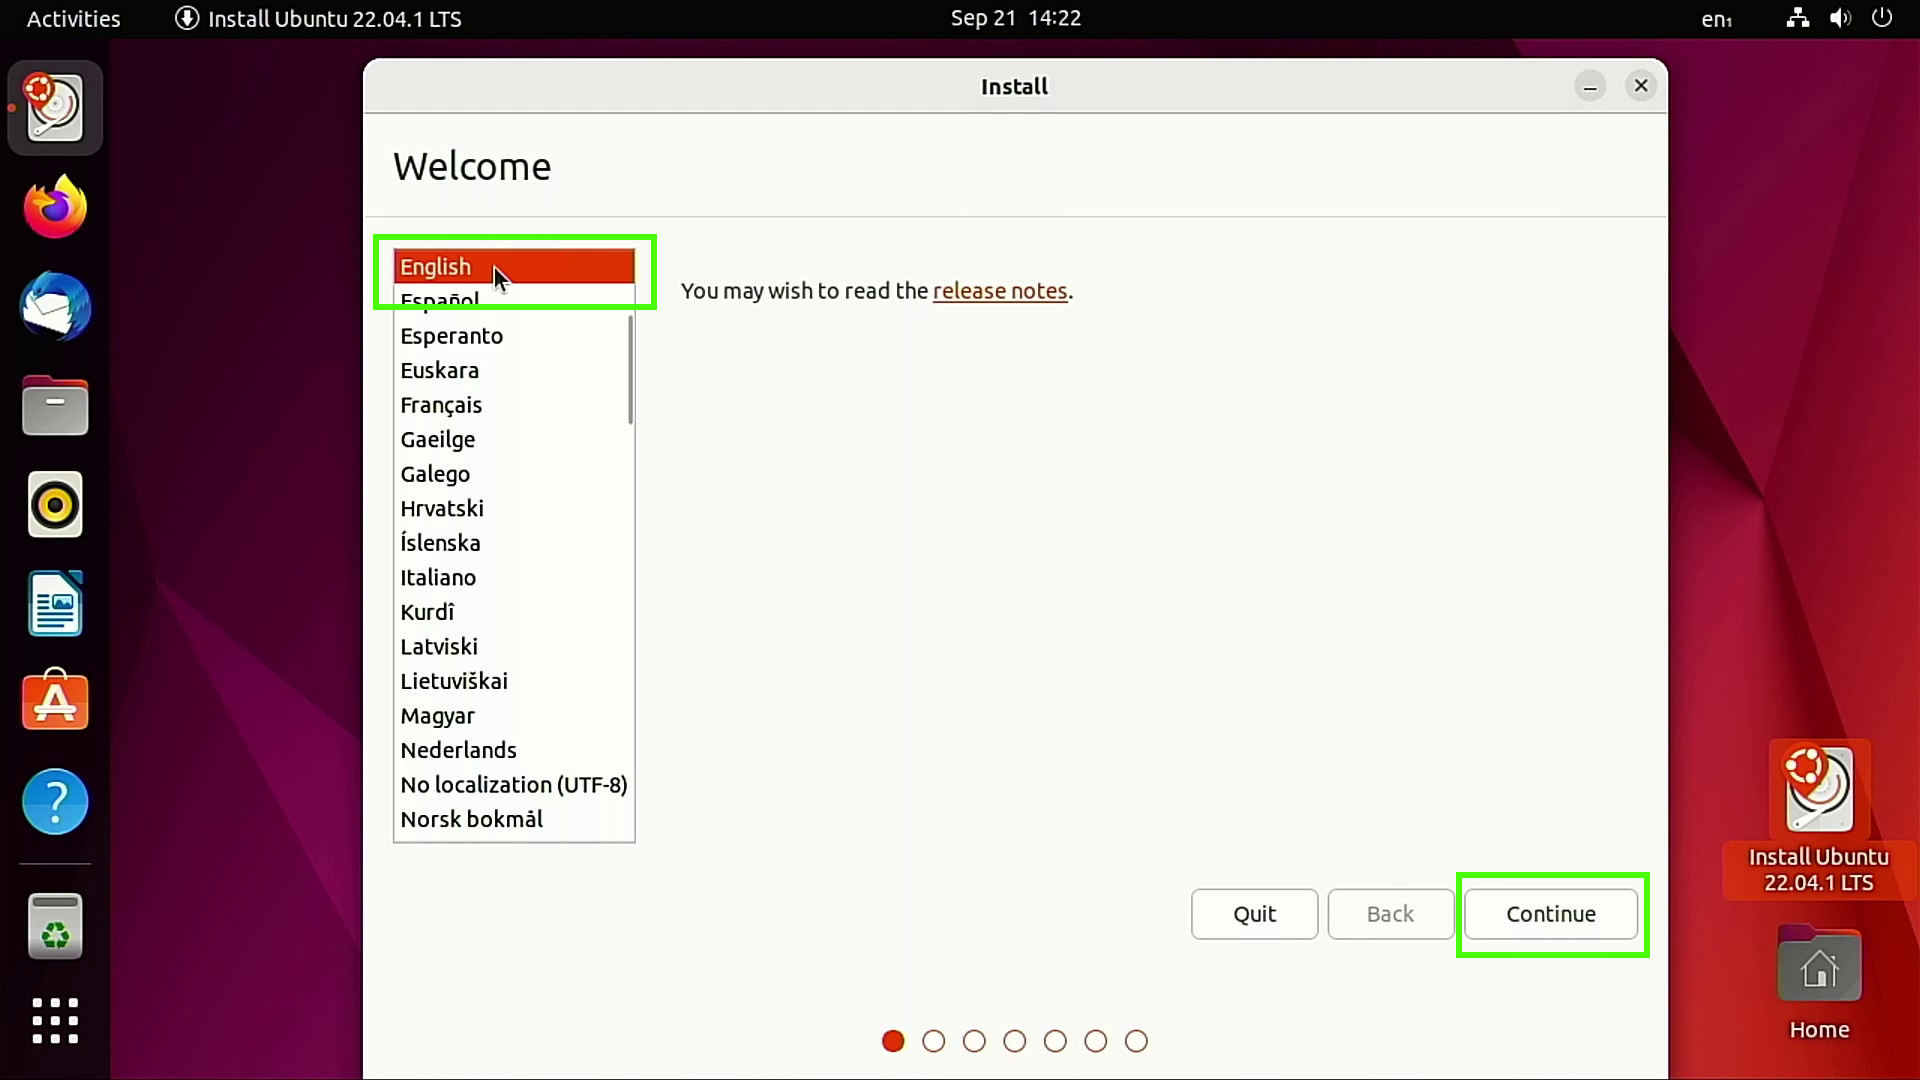Image resolution: width=1920 pixels, height=1080 pixels.
Task: Select Gaeilge language
Action: click(514, 440)
